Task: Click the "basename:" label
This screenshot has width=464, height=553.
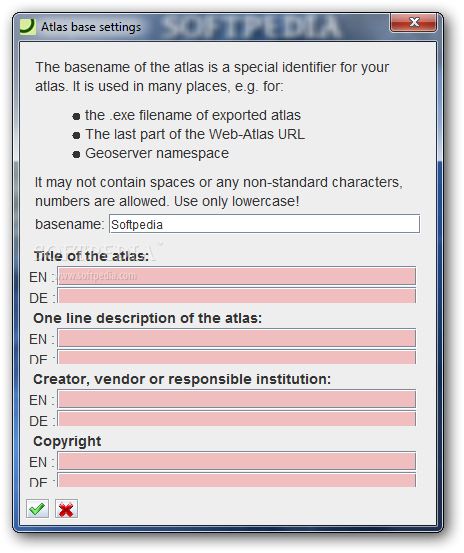Action: click(69, 224)
